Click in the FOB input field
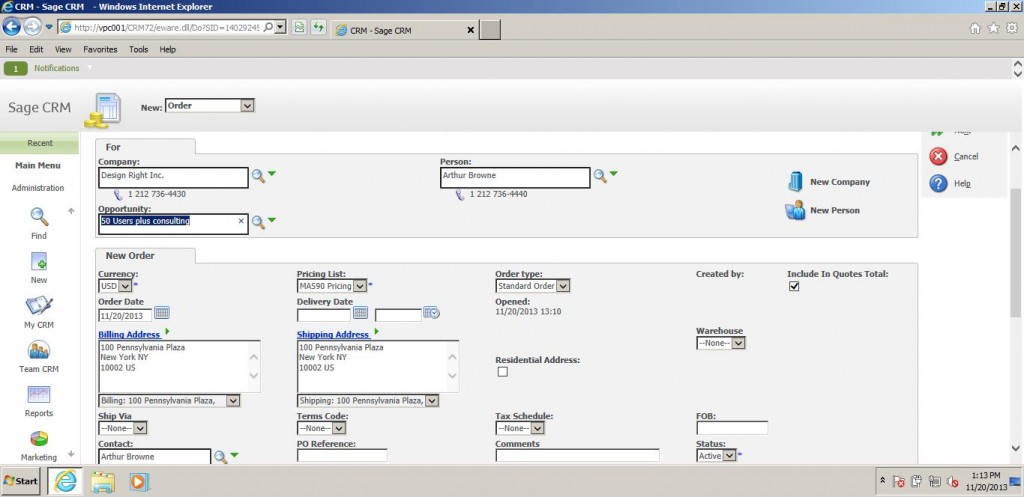This screenshot has width=1024, height=497. point(732,428)
